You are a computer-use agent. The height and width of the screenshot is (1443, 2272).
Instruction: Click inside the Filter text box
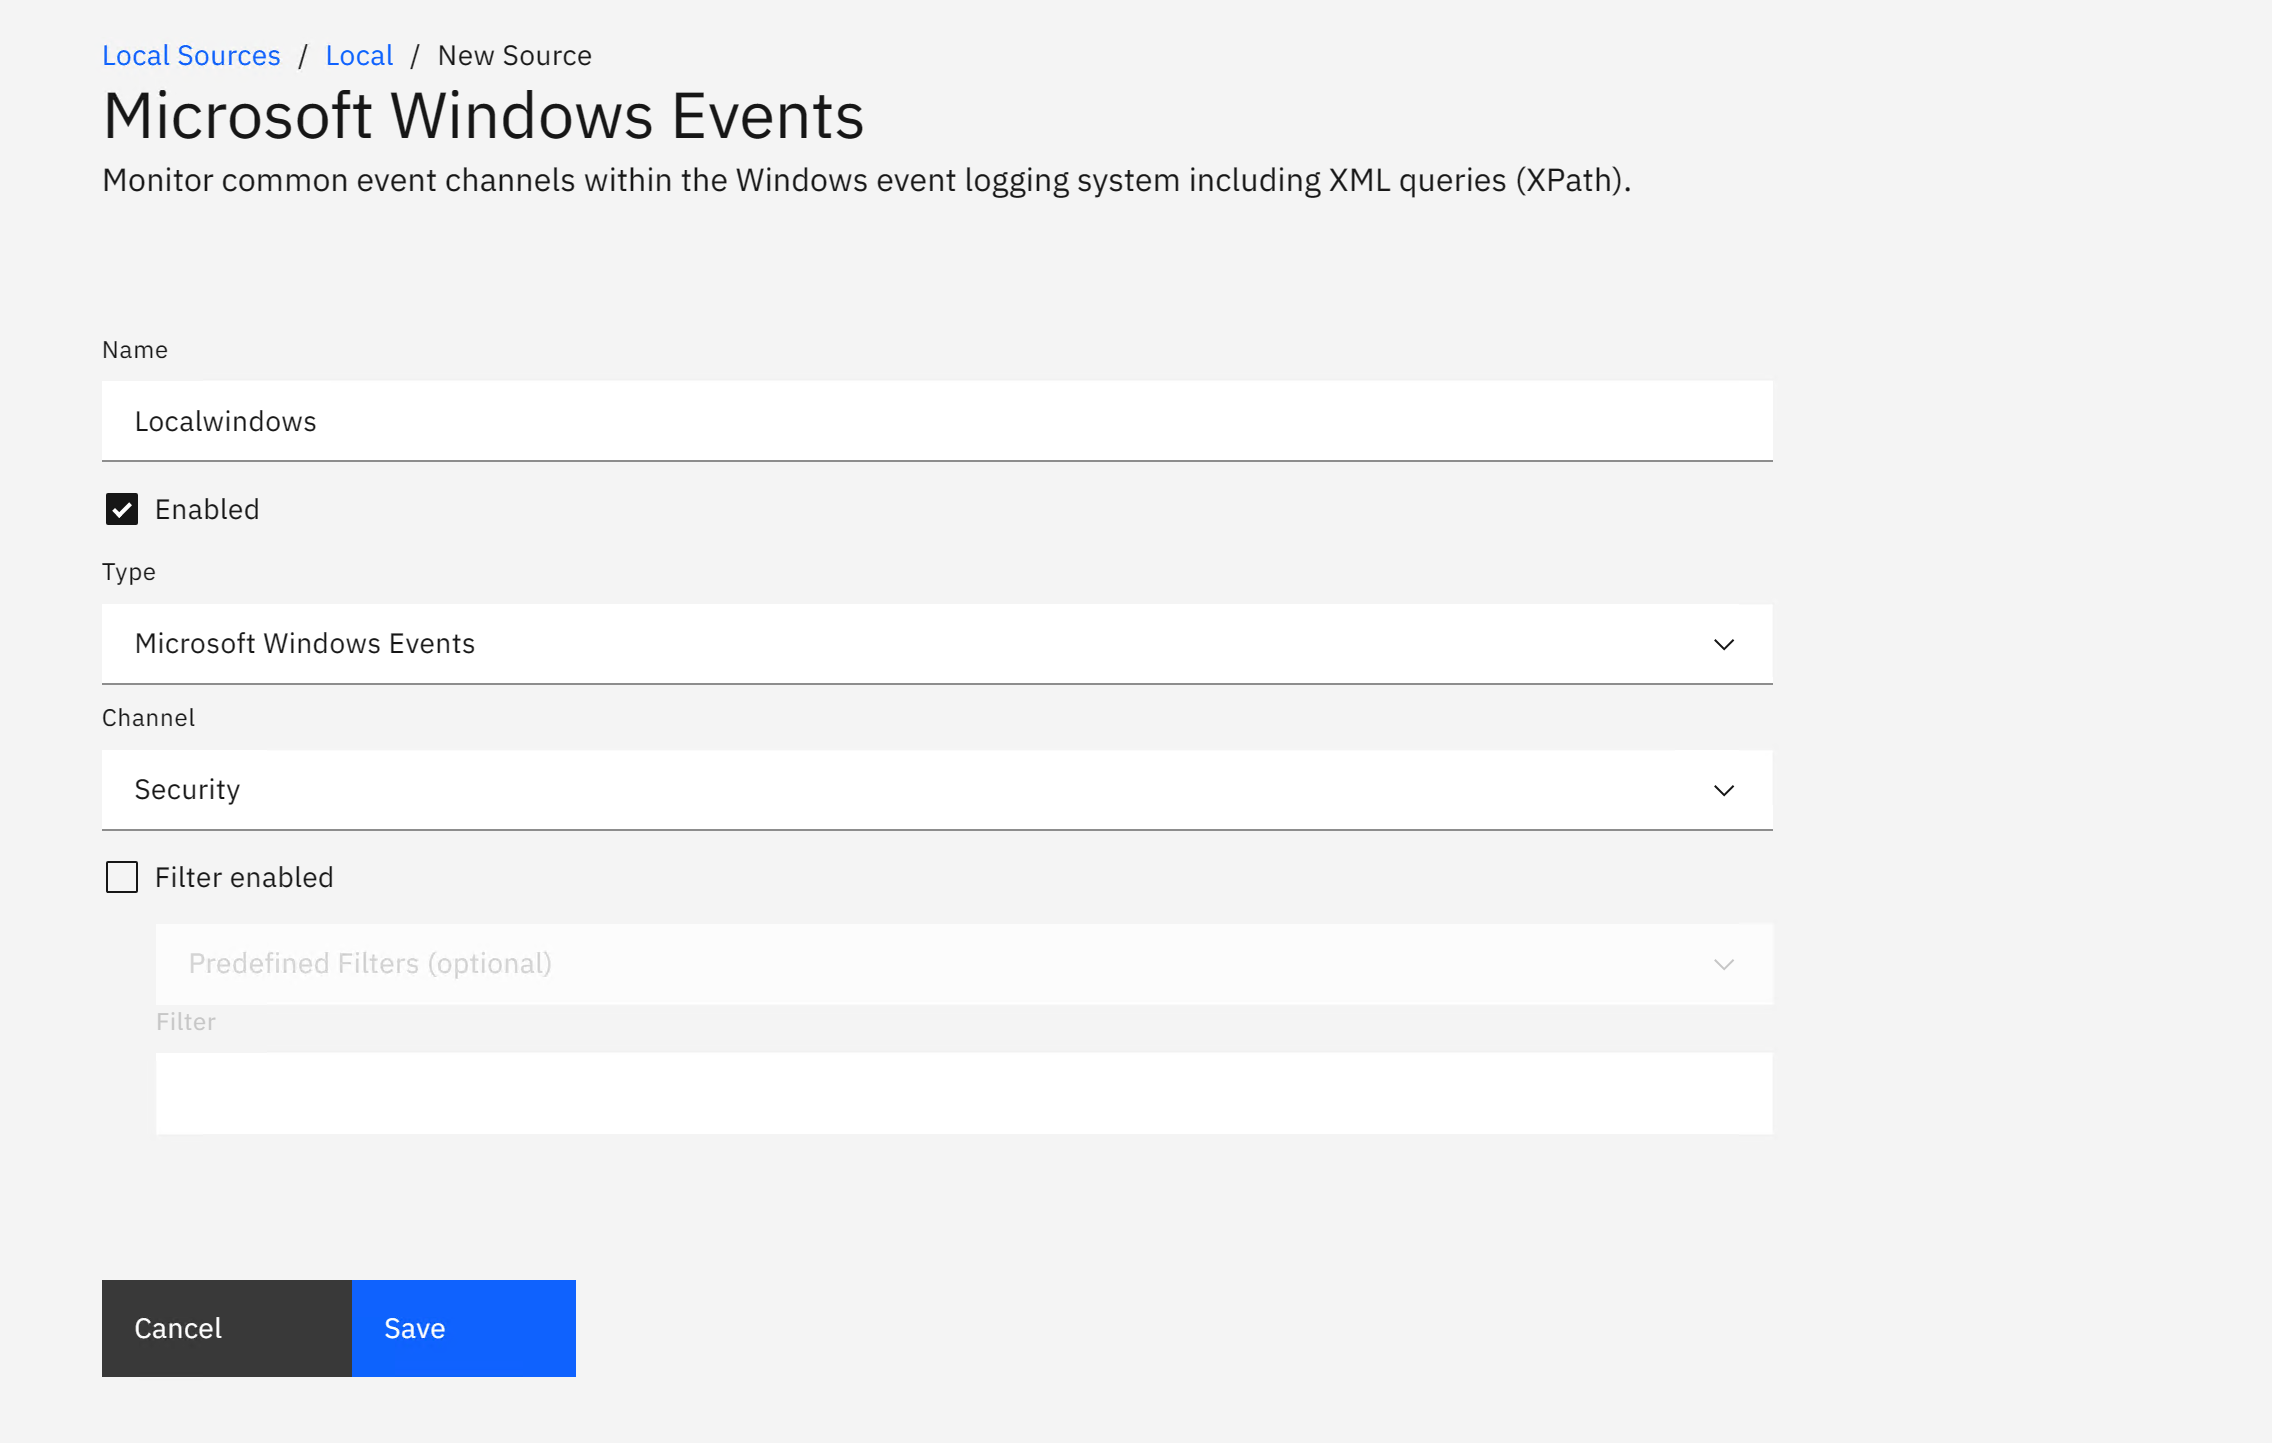pos(963,1093)
